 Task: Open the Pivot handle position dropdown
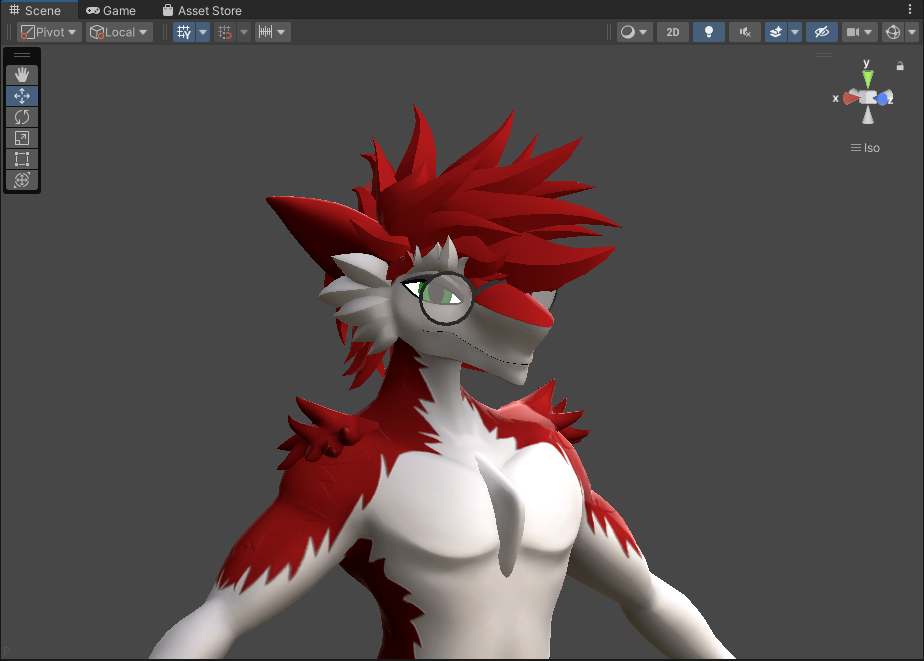point(48,32)
